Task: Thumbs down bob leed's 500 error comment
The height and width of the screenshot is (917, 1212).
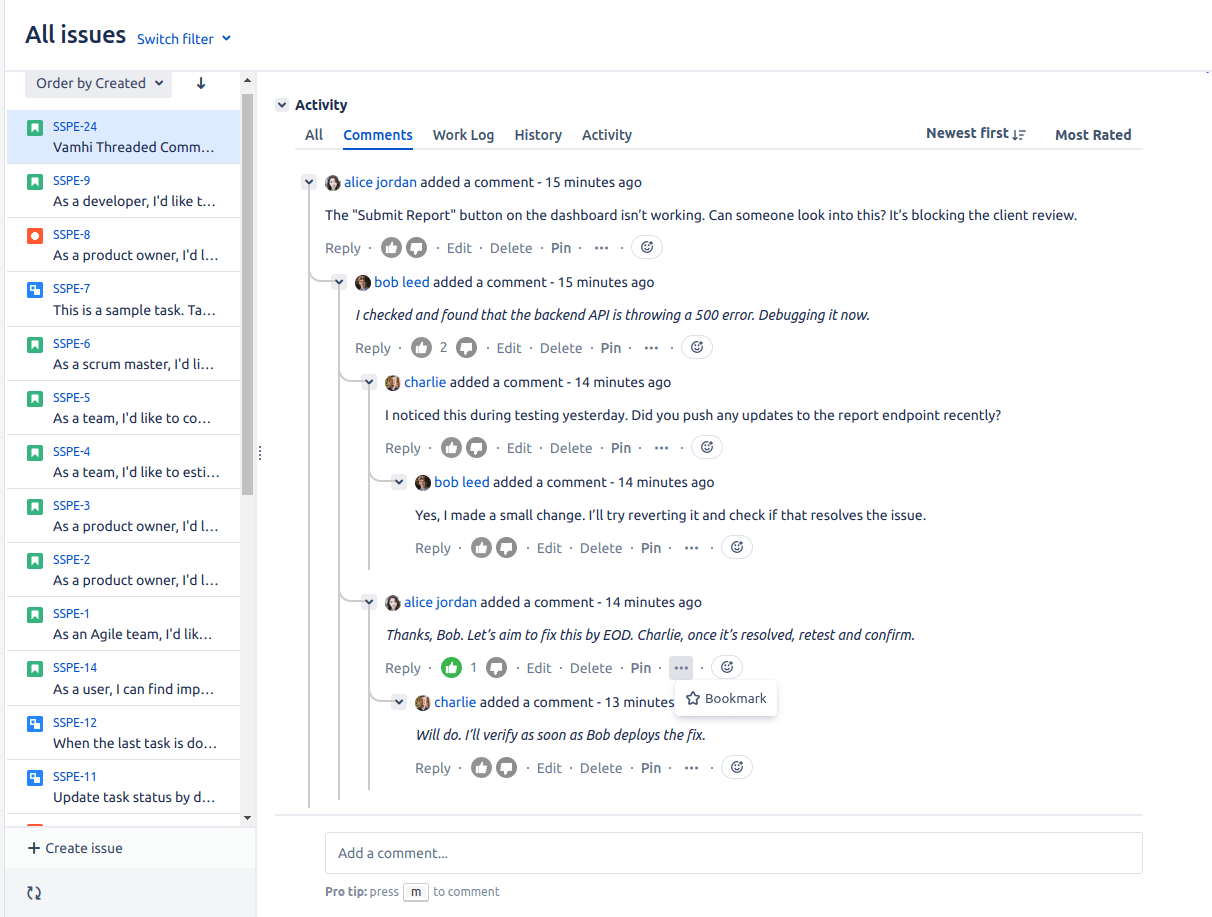Action: coord(467,348)
